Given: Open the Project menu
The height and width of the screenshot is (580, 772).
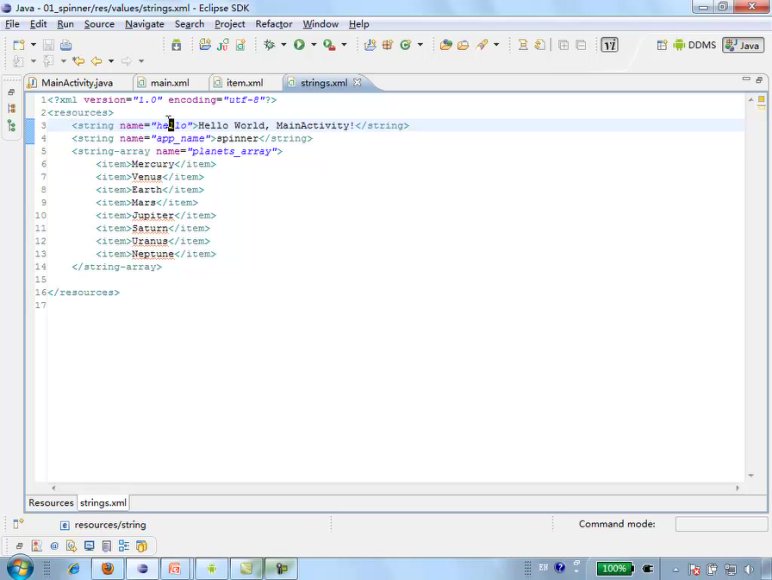Looking at the screenshot, I should 229,24.
